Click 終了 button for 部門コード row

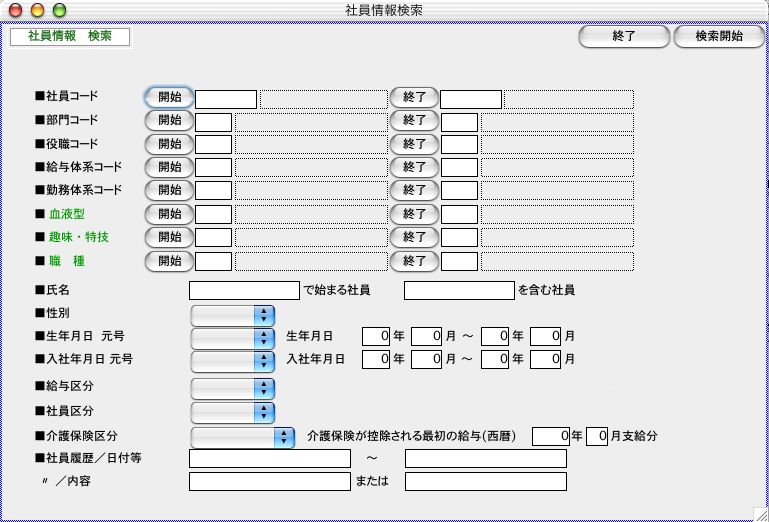pyautogui.click(x=414, y=121)
